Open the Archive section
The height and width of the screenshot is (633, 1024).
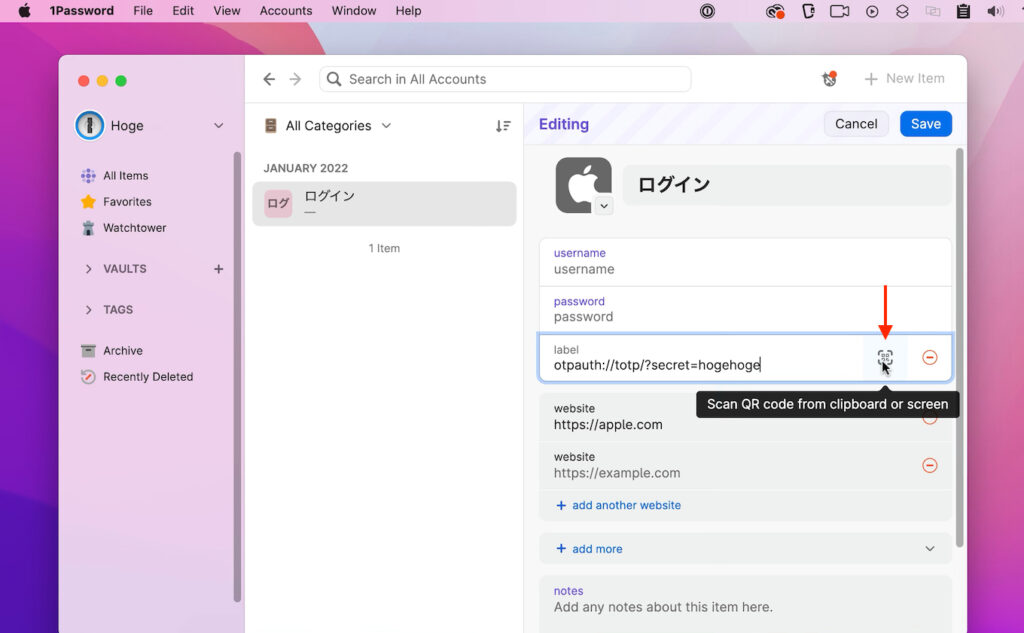point(122,351)
